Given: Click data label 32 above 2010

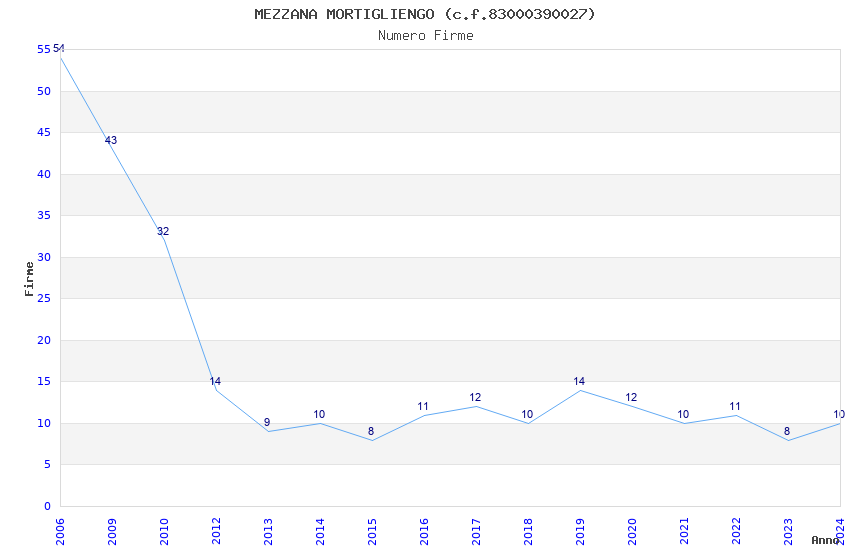Looking at the screenshot, I should point(163,231).
